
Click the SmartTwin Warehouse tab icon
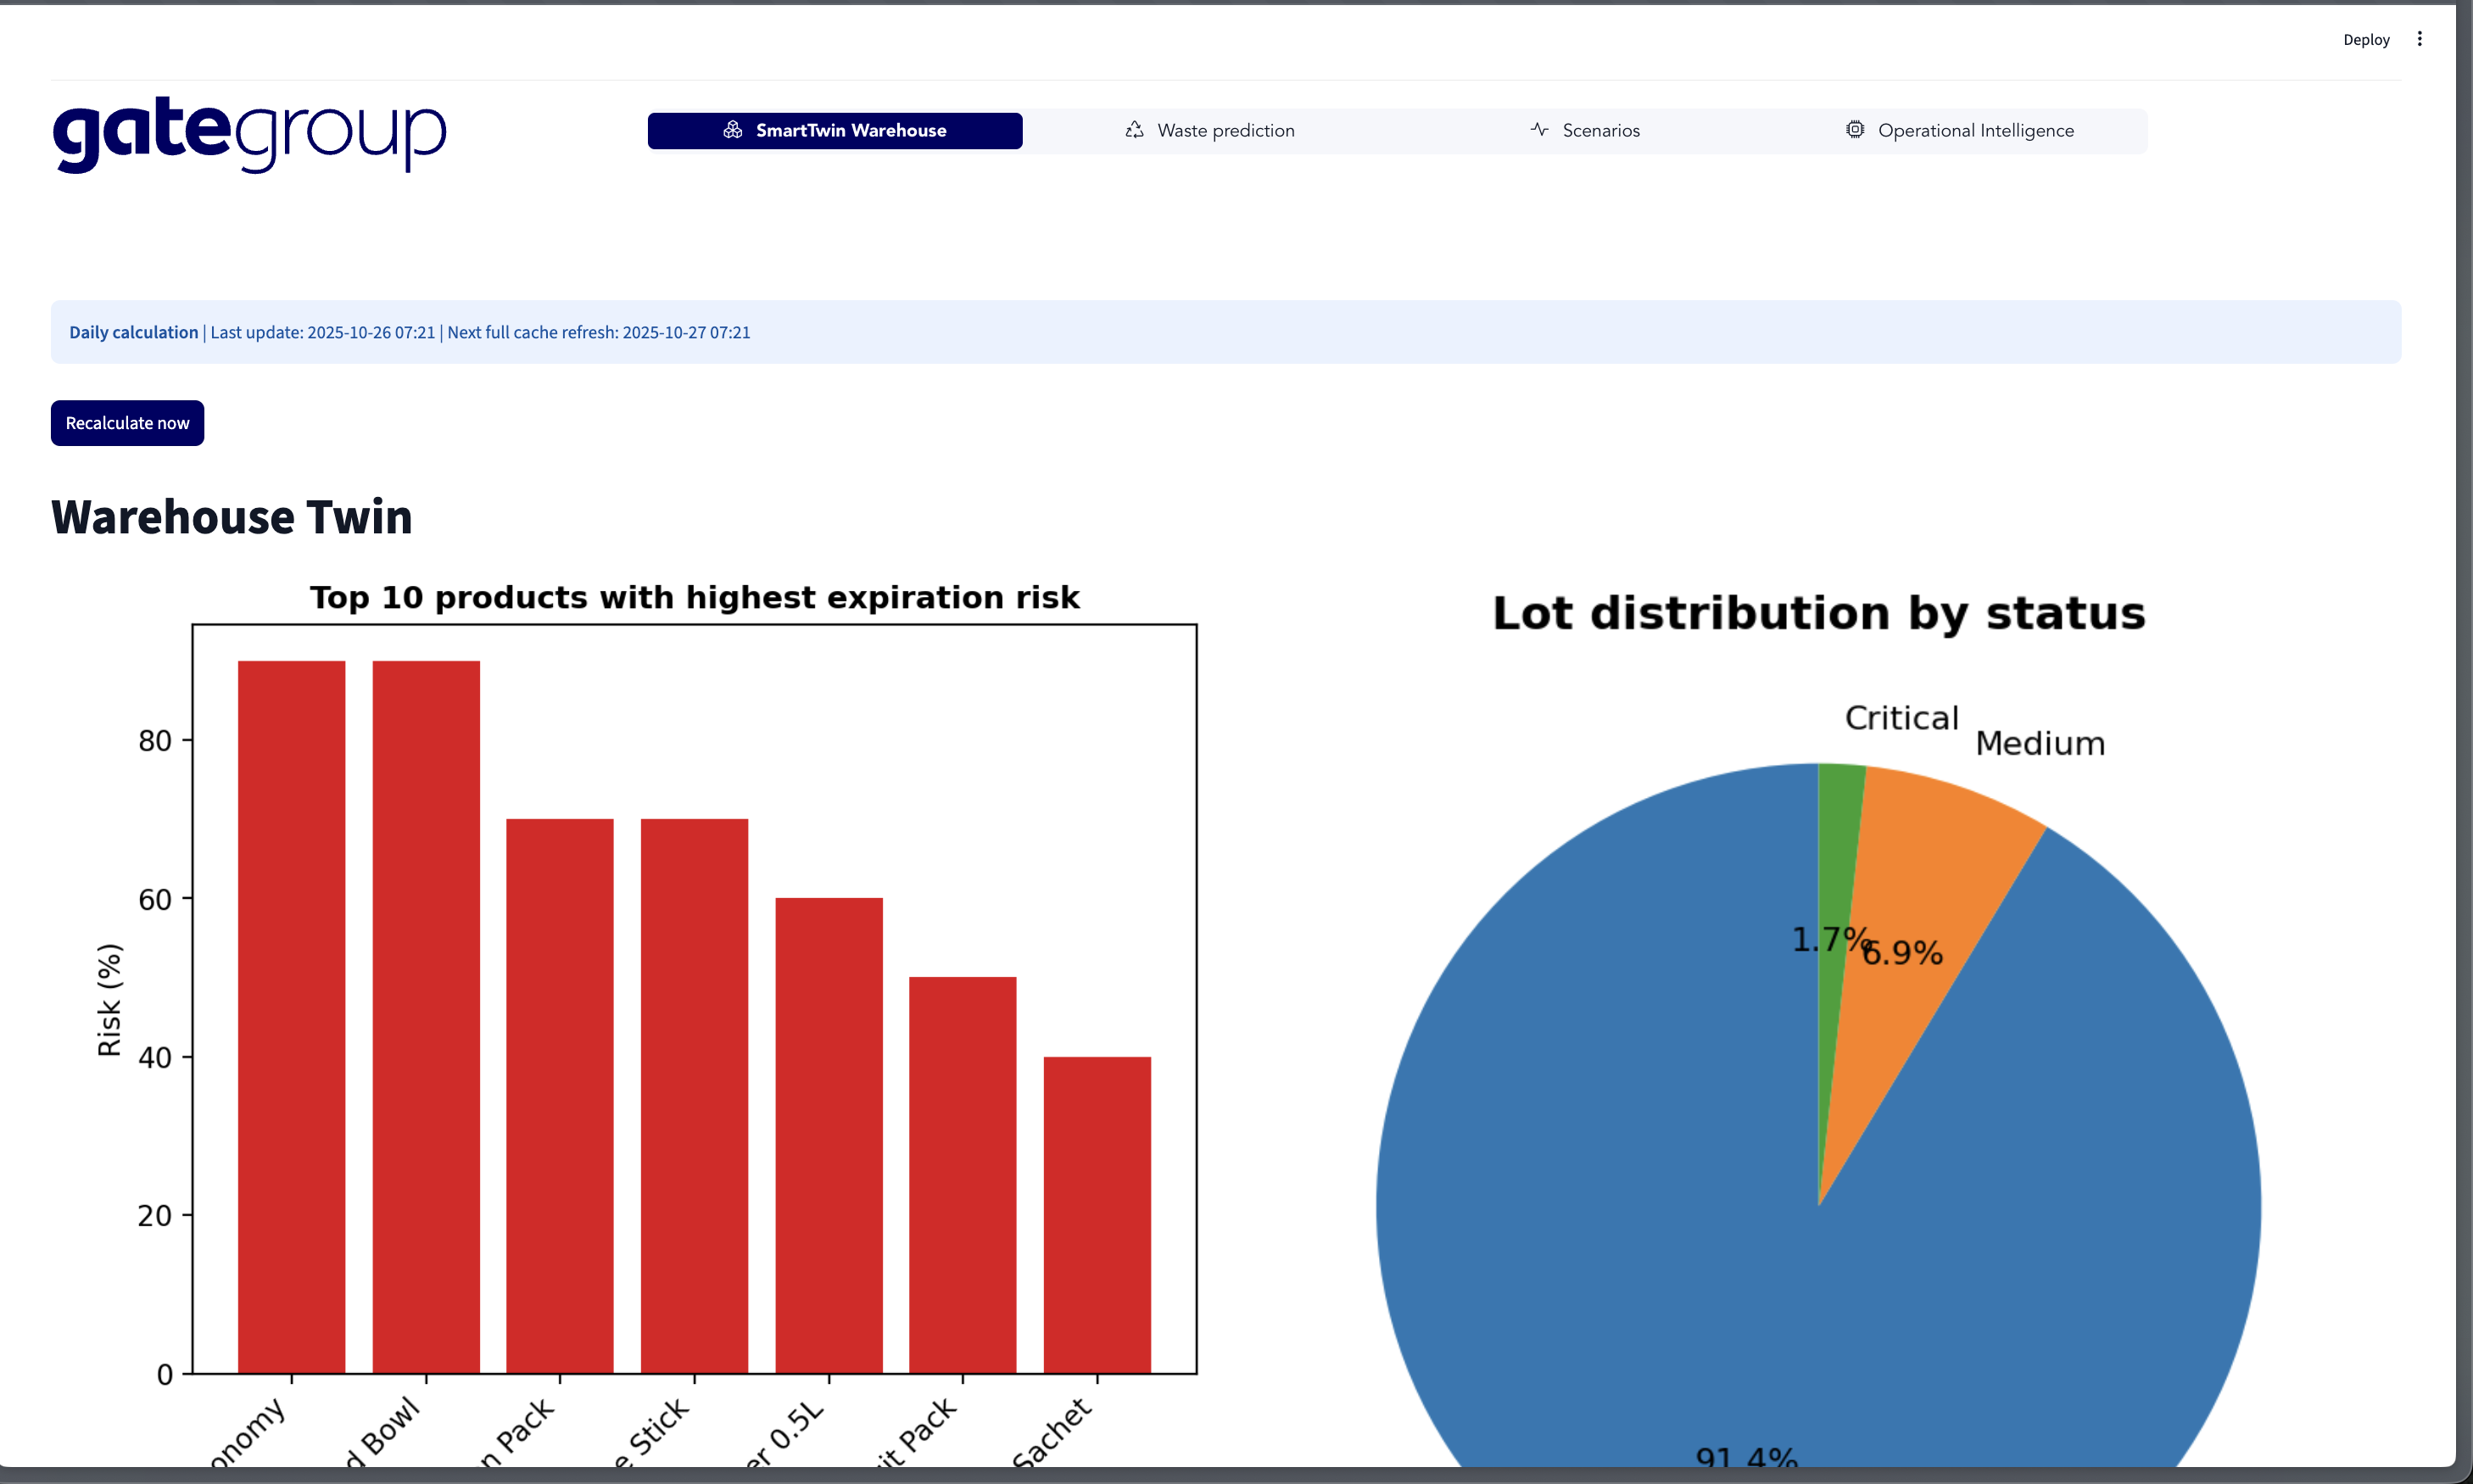pos(733,130)
